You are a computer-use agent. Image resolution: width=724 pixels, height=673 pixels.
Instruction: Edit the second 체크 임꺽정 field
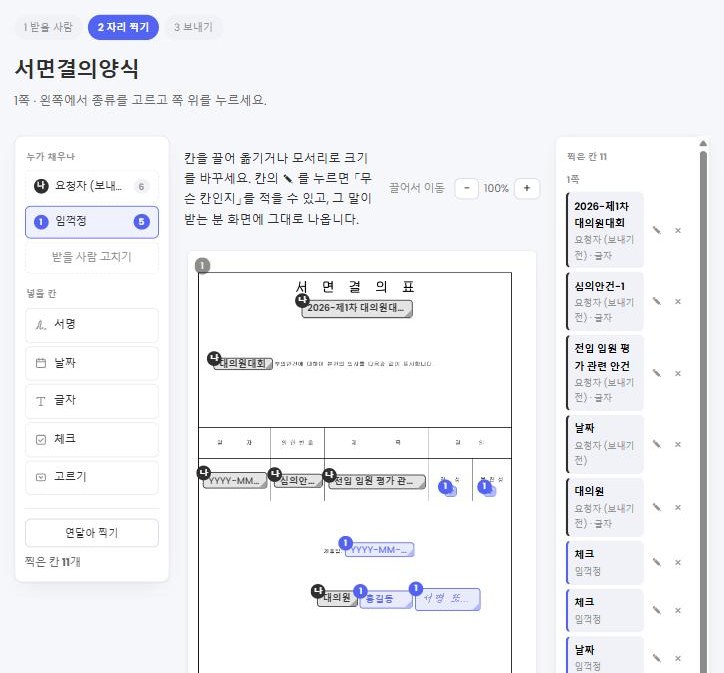pos(657,610)
